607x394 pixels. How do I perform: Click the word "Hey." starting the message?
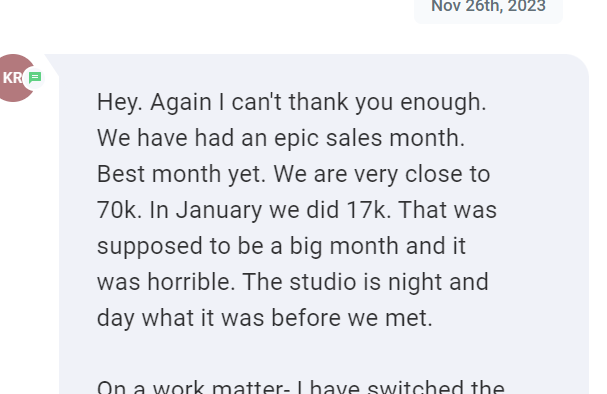coord(120,102)
